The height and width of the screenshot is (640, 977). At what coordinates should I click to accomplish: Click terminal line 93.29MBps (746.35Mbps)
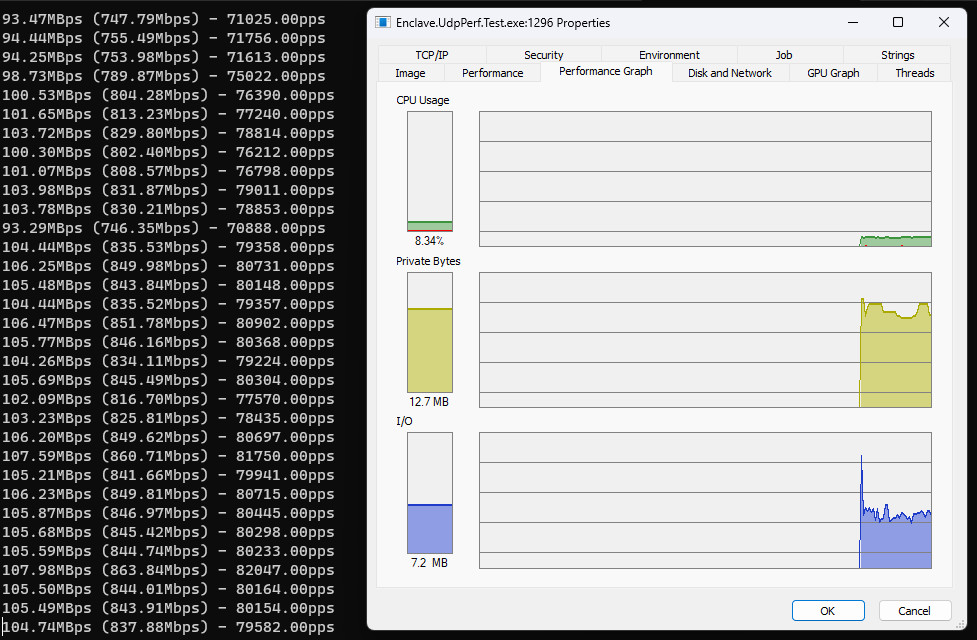click(x=163, y=228)
